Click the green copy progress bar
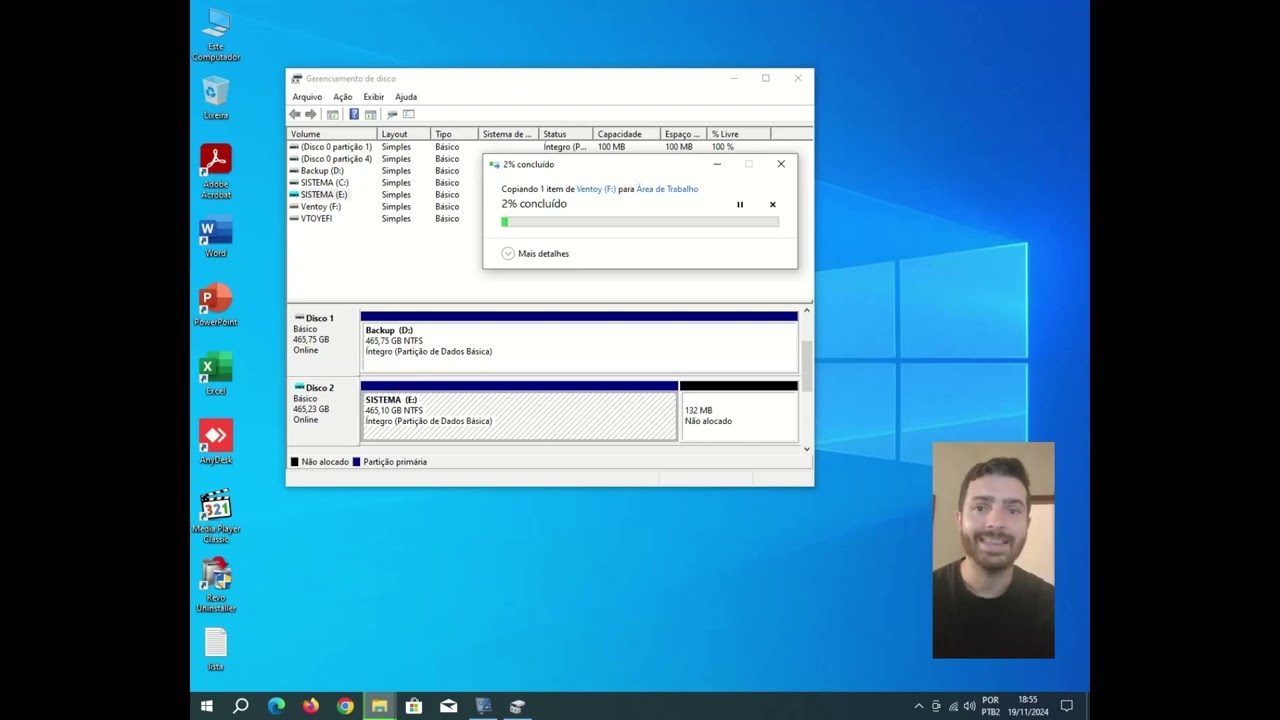 (x=640, y=222)
